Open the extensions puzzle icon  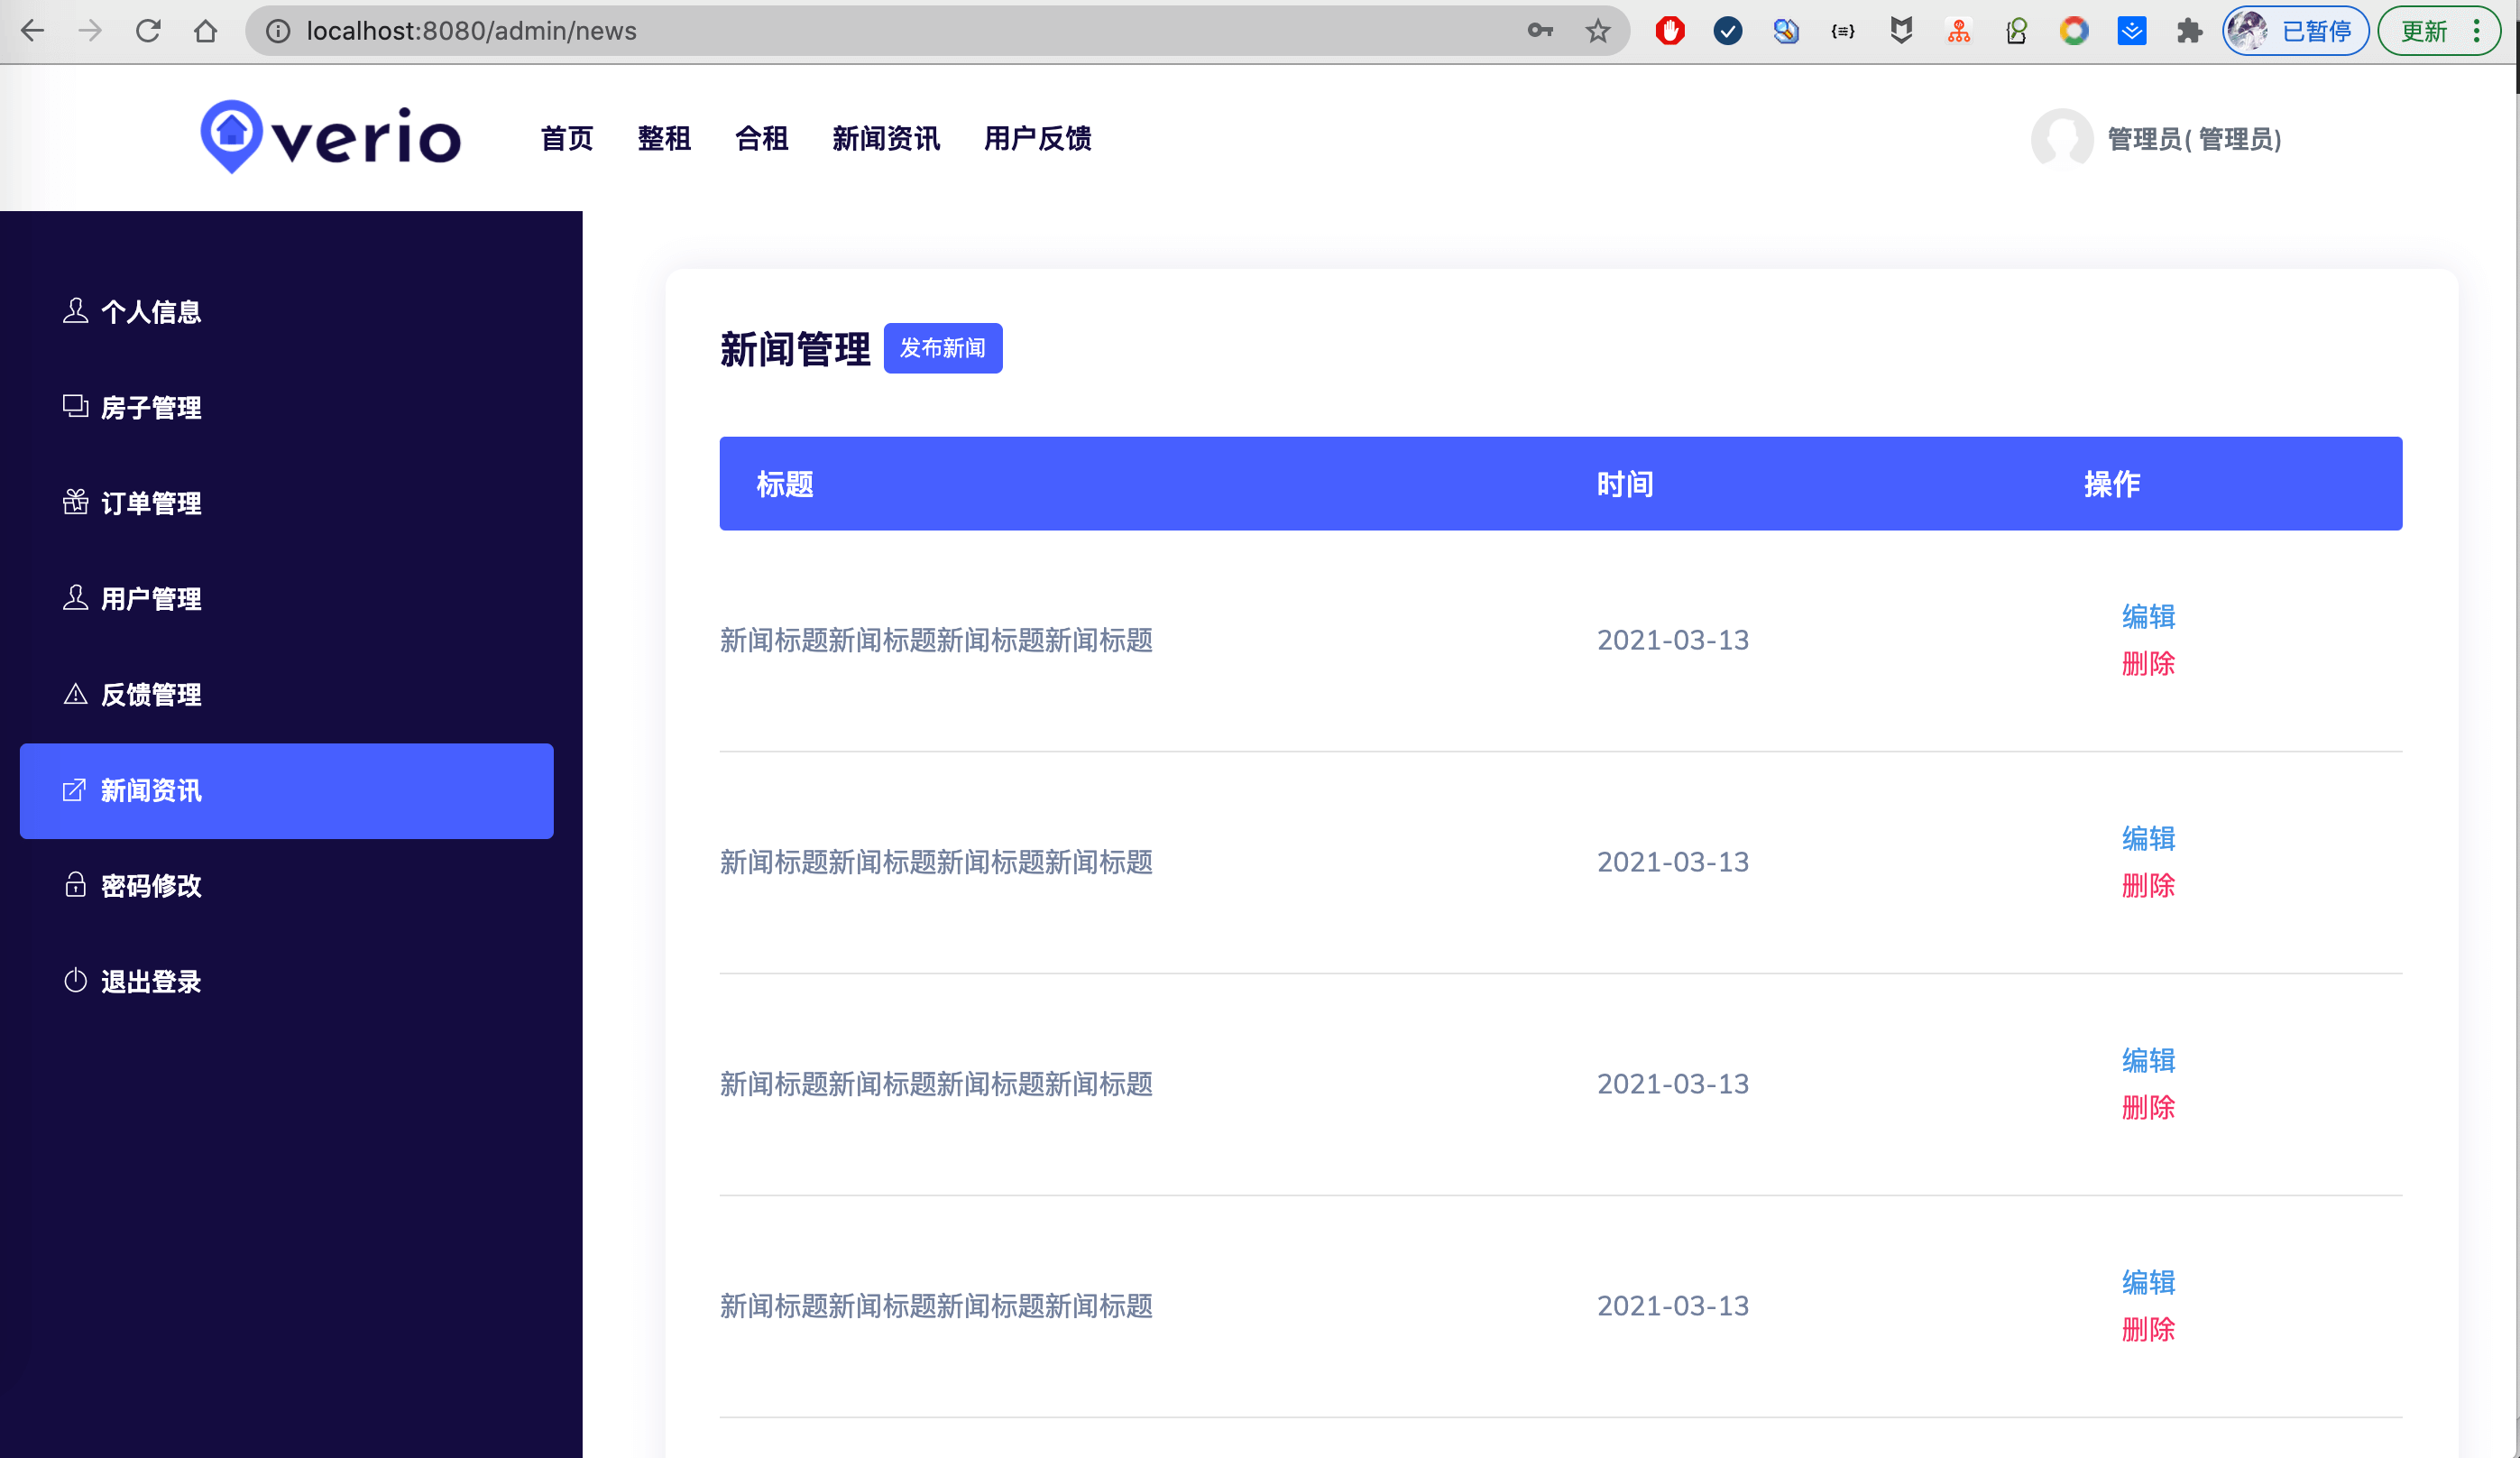[x=2189, y=31]
